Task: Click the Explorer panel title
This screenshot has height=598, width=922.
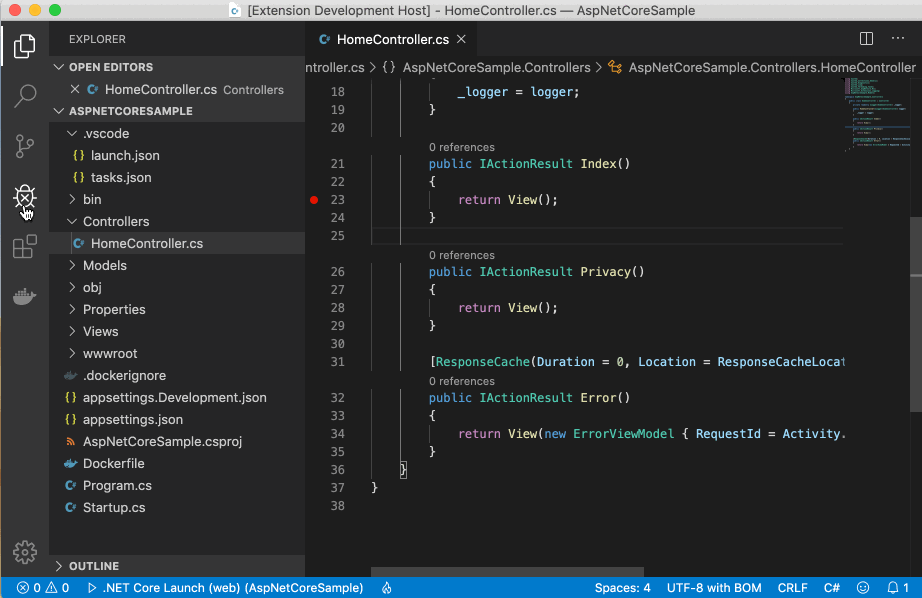Action: pyautogui.click(x=97, y=39)
